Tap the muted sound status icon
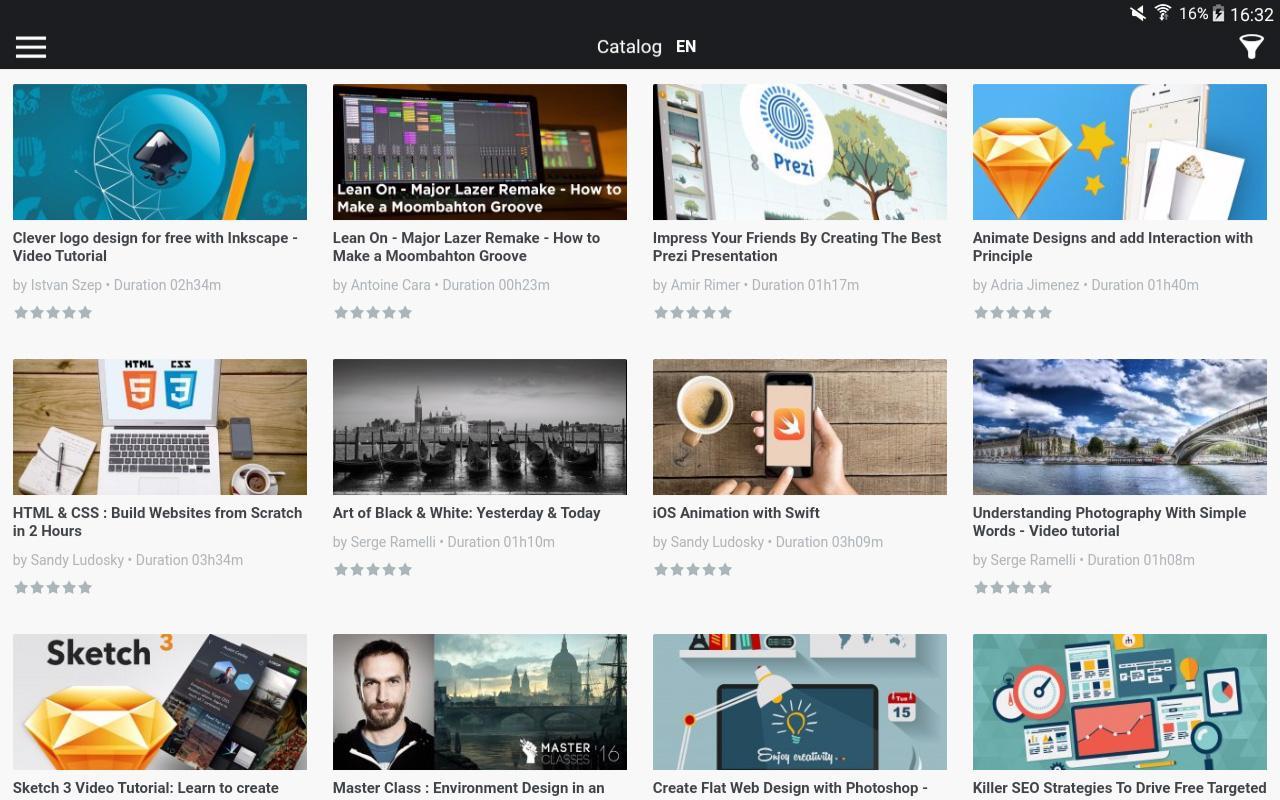 click(1137, 13)
